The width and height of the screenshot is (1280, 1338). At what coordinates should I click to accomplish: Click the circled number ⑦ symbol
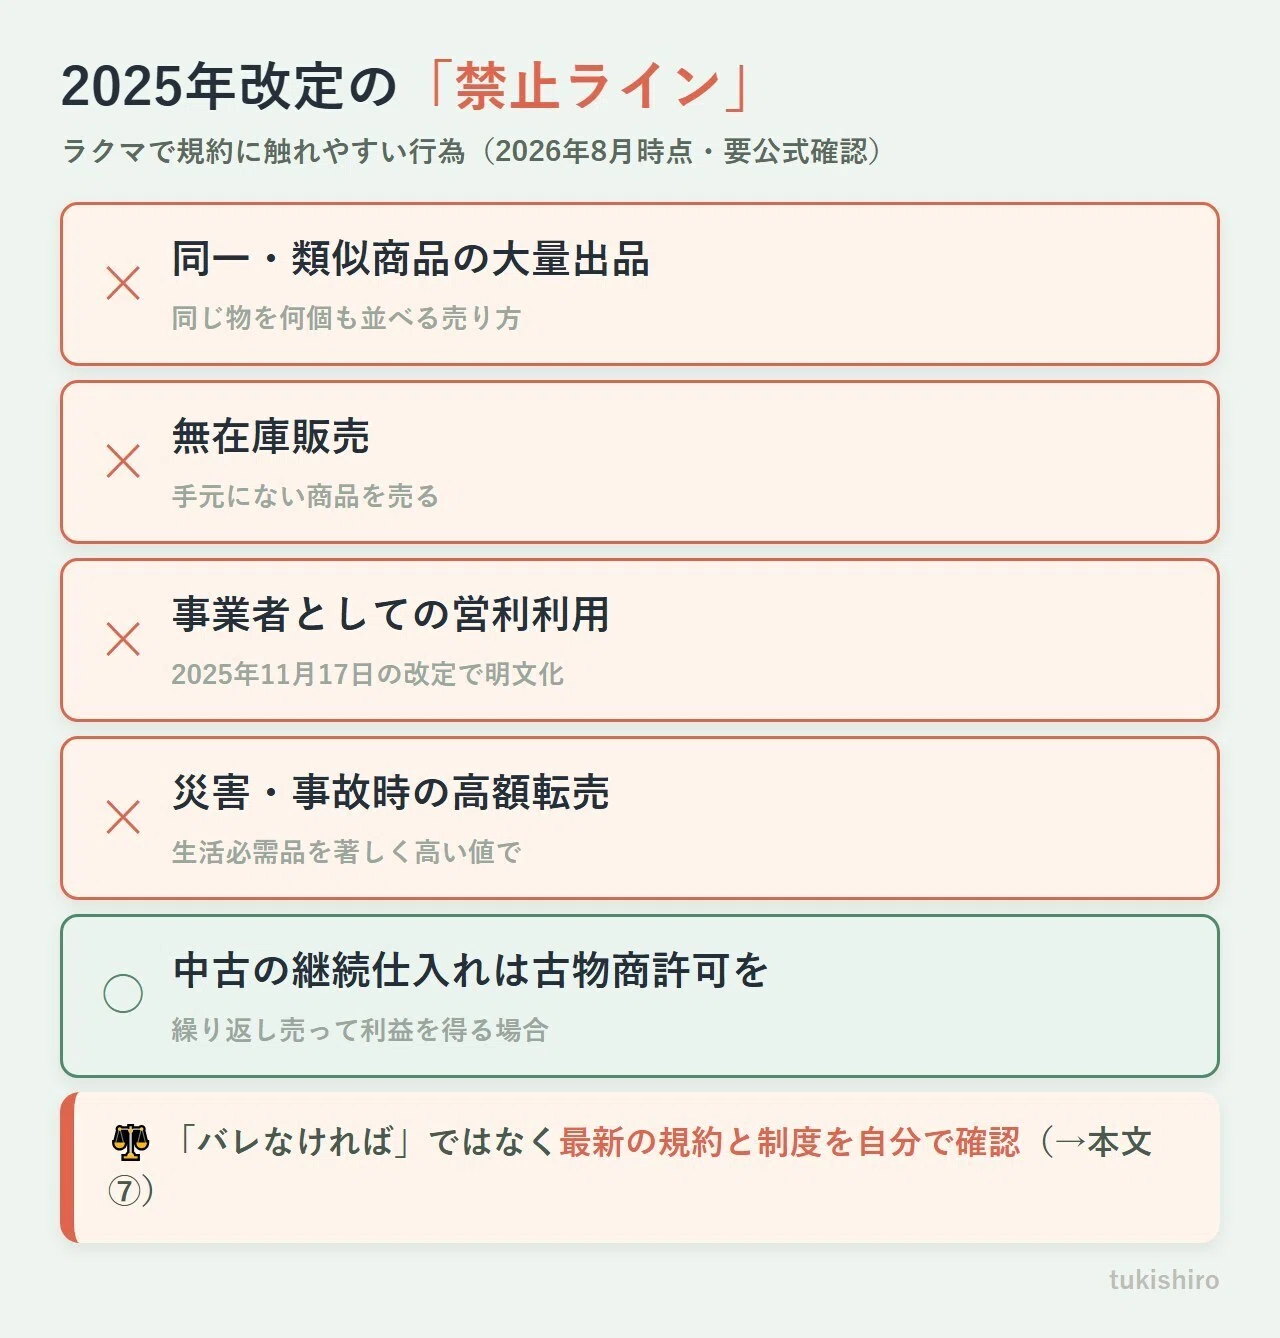click(125, 1191)
